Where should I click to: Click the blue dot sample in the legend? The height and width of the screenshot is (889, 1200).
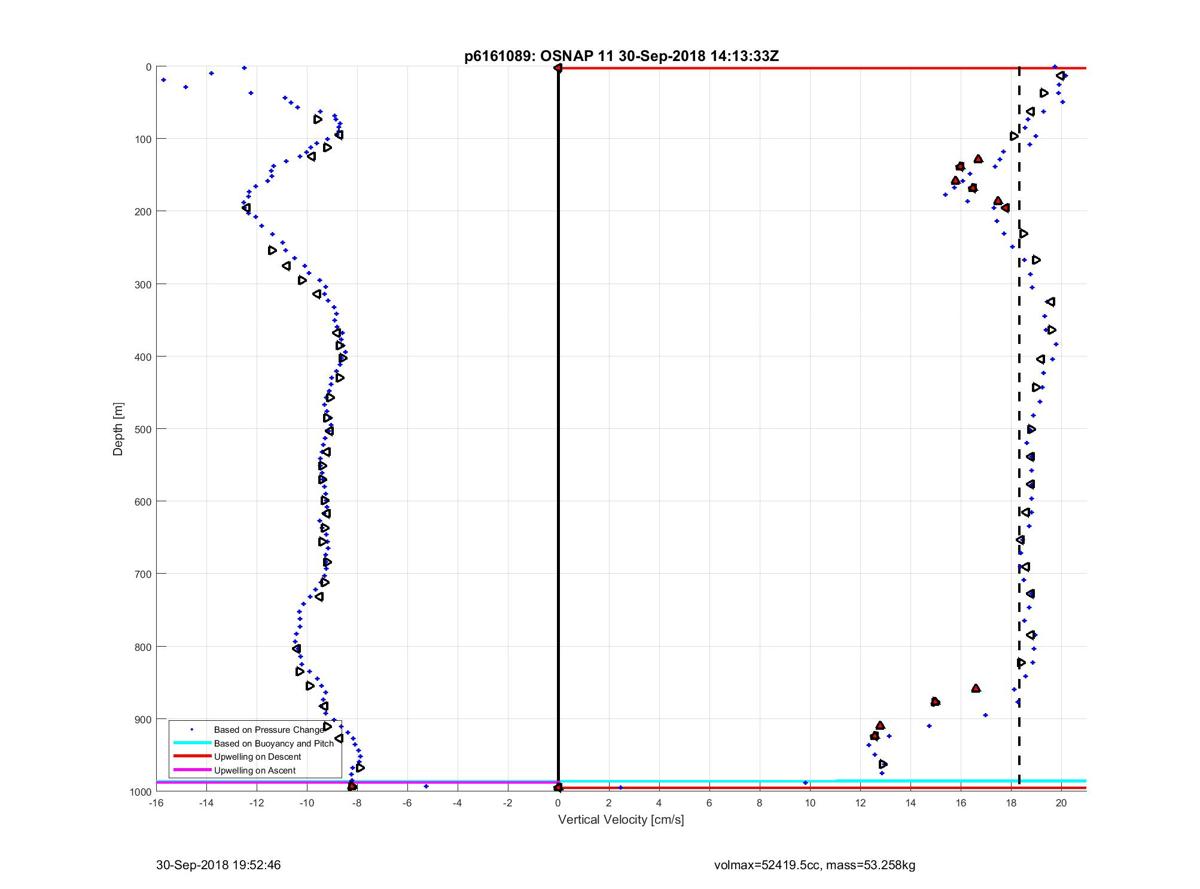click(191, 730)
